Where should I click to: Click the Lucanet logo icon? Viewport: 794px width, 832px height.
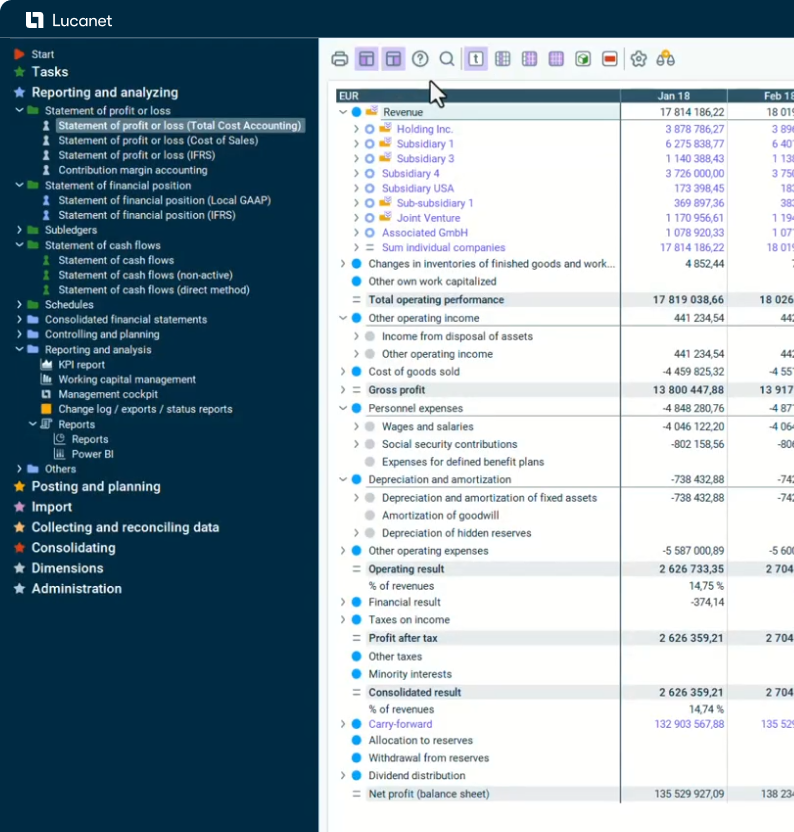click(34, 20)
